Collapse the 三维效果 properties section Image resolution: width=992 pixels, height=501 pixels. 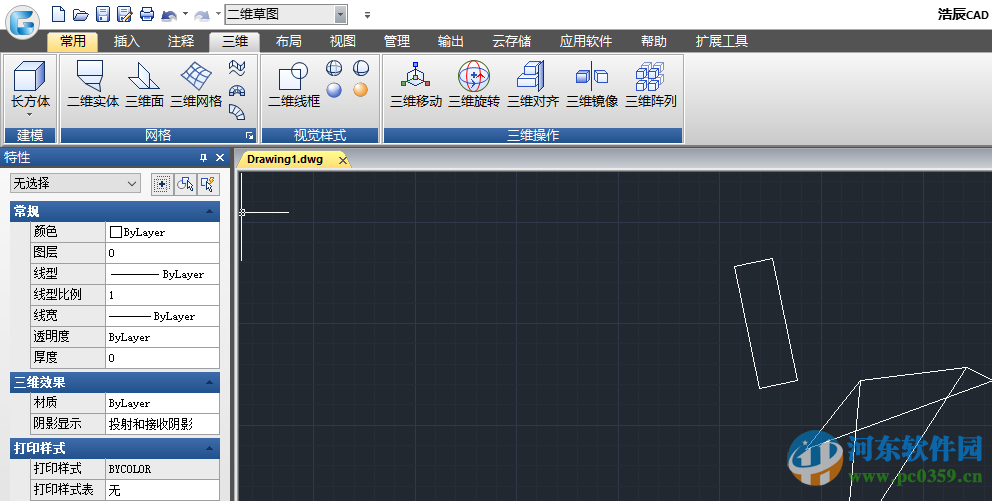pyautogui.click(x=209, y=382)
